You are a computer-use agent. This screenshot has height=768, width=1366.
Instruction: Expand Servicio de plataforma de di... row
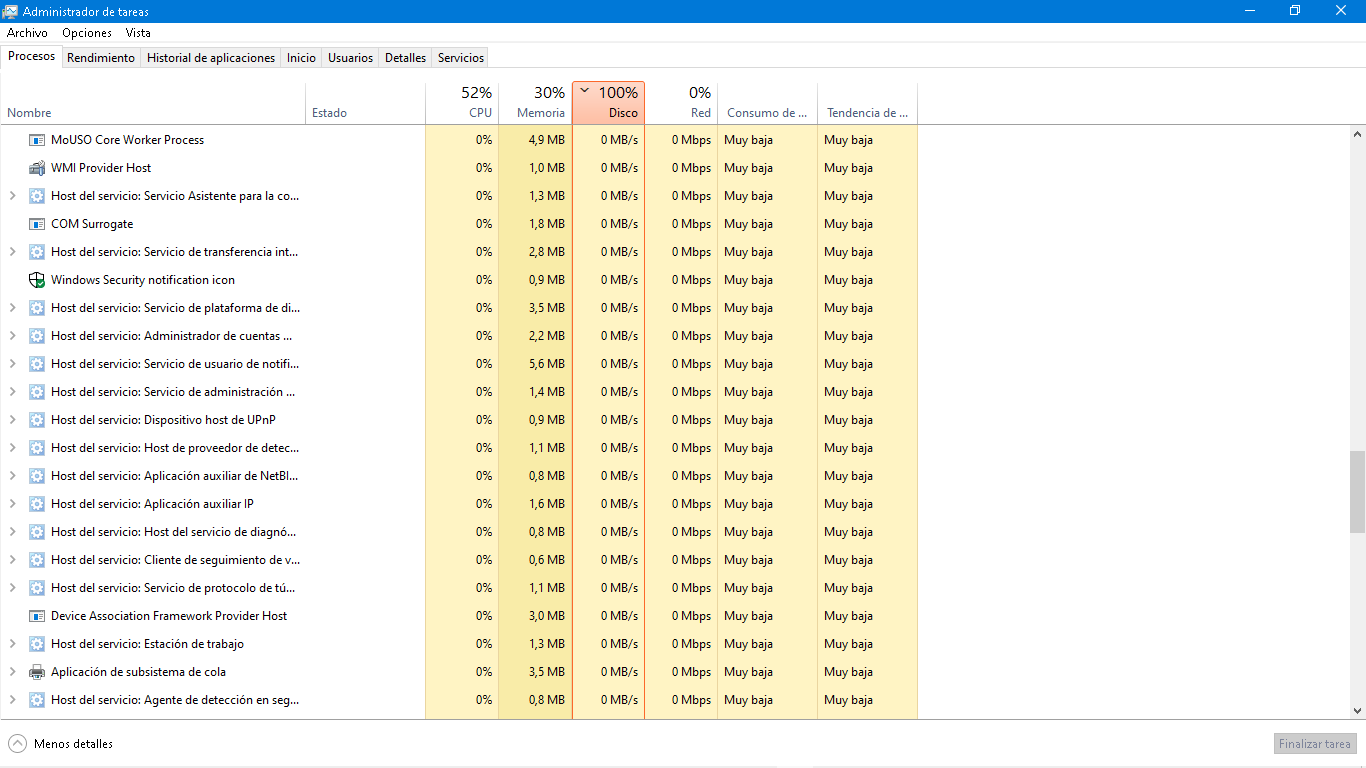click(13, 308)
